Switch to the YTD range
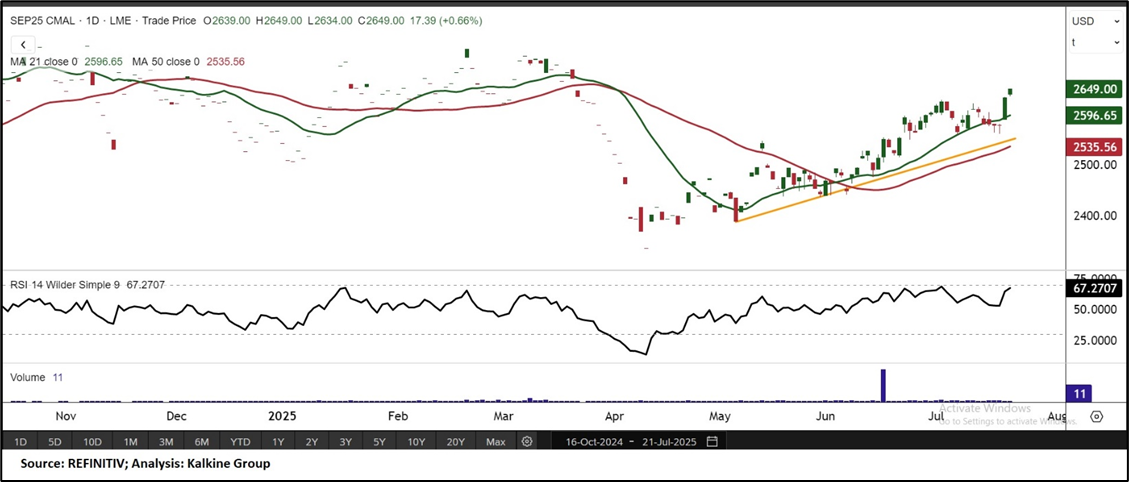 tap(240, 442)
